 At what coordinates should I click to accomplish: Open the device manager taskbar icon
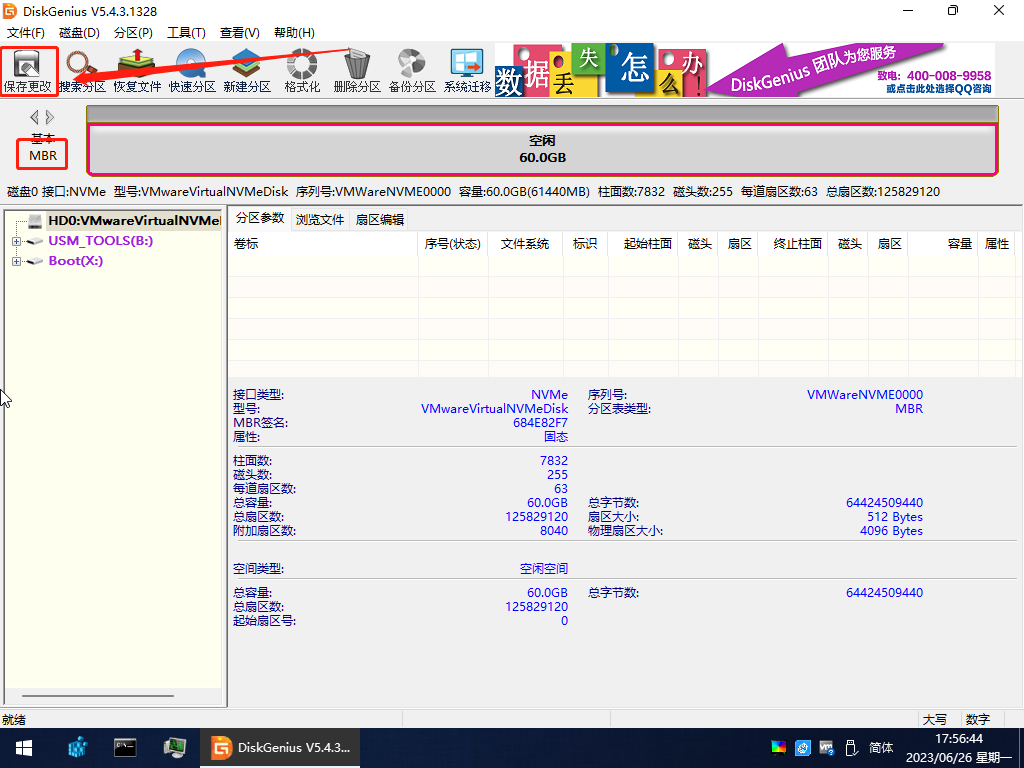click(x=174, y=748)
